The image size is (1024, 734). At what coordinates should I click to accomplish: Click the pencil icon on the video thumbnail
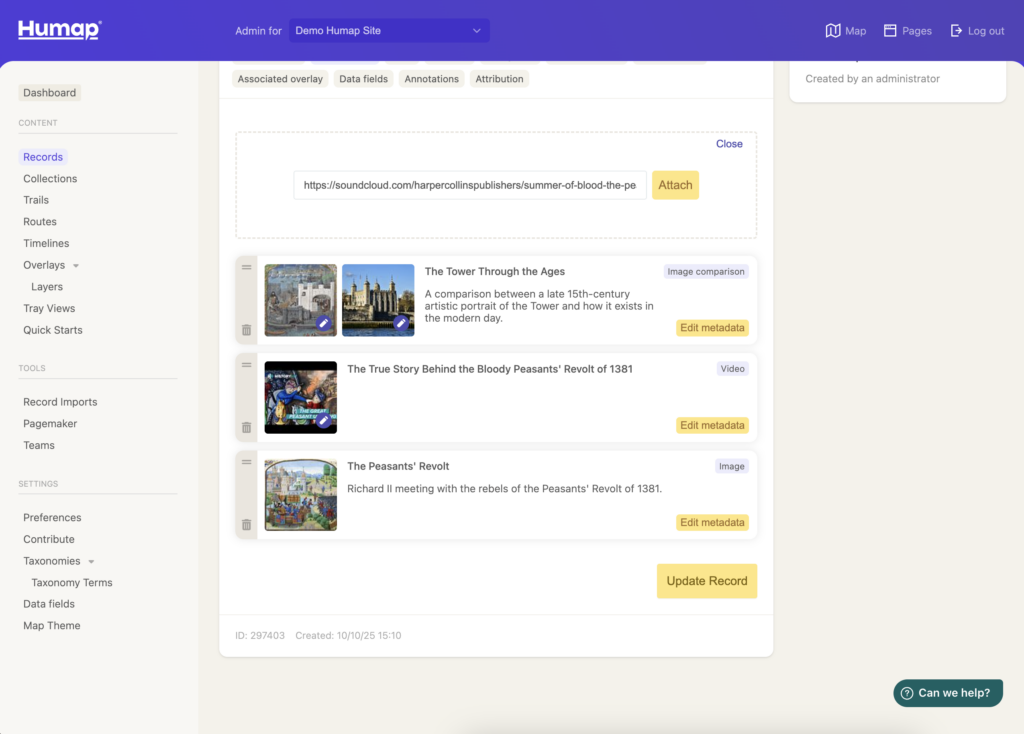324,421
